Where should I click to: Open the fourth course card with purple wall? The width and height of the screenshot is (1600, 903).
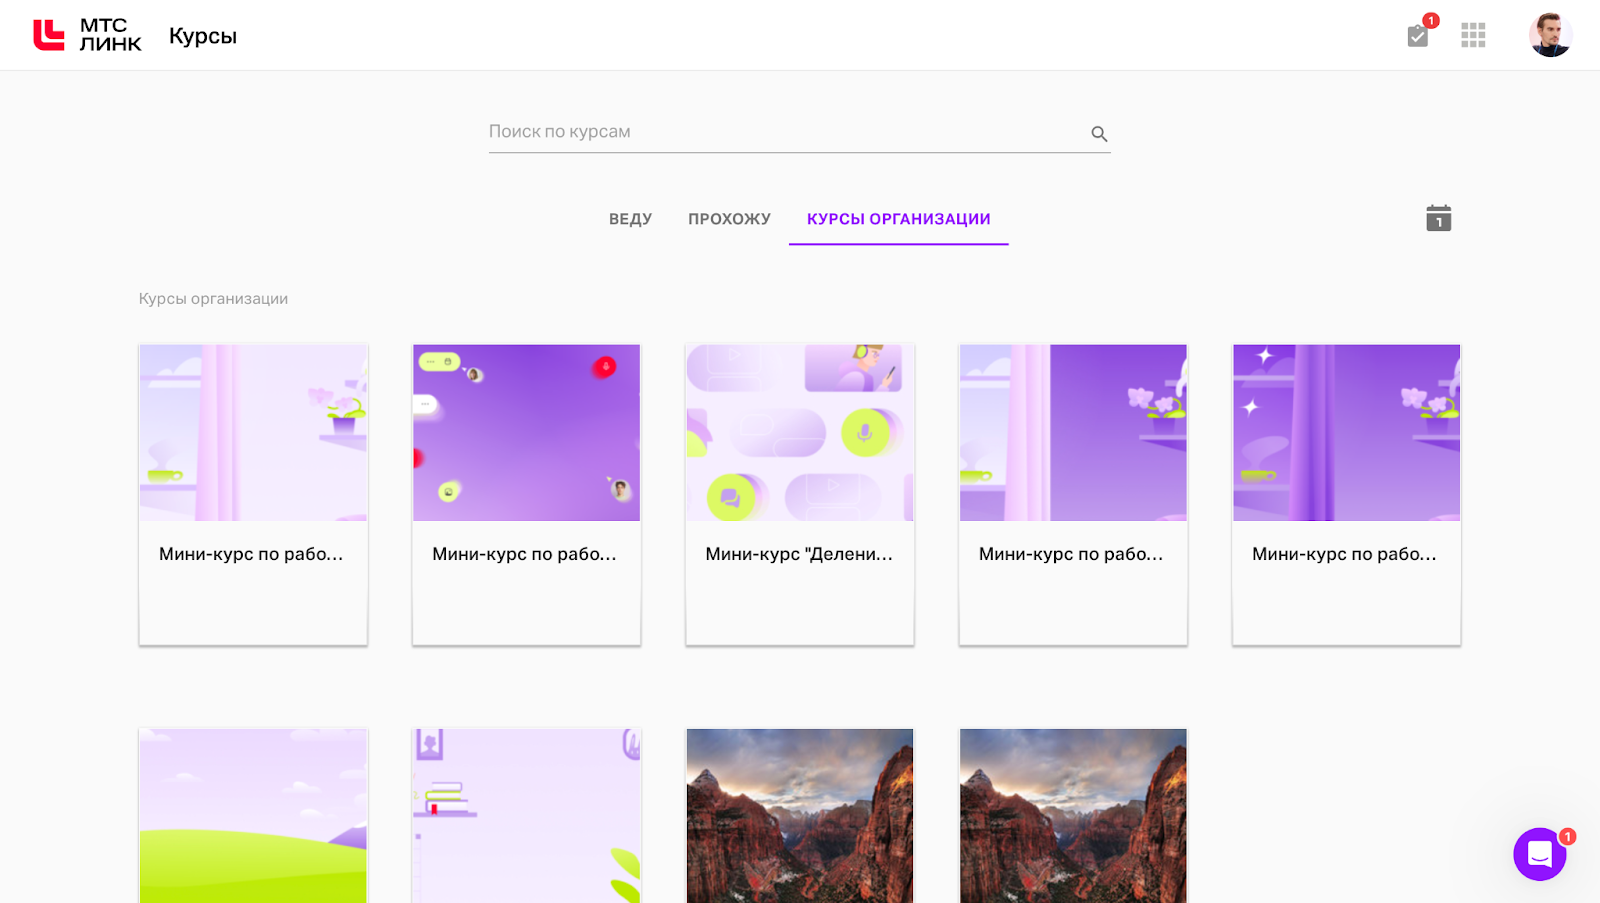click(1073, 494)
